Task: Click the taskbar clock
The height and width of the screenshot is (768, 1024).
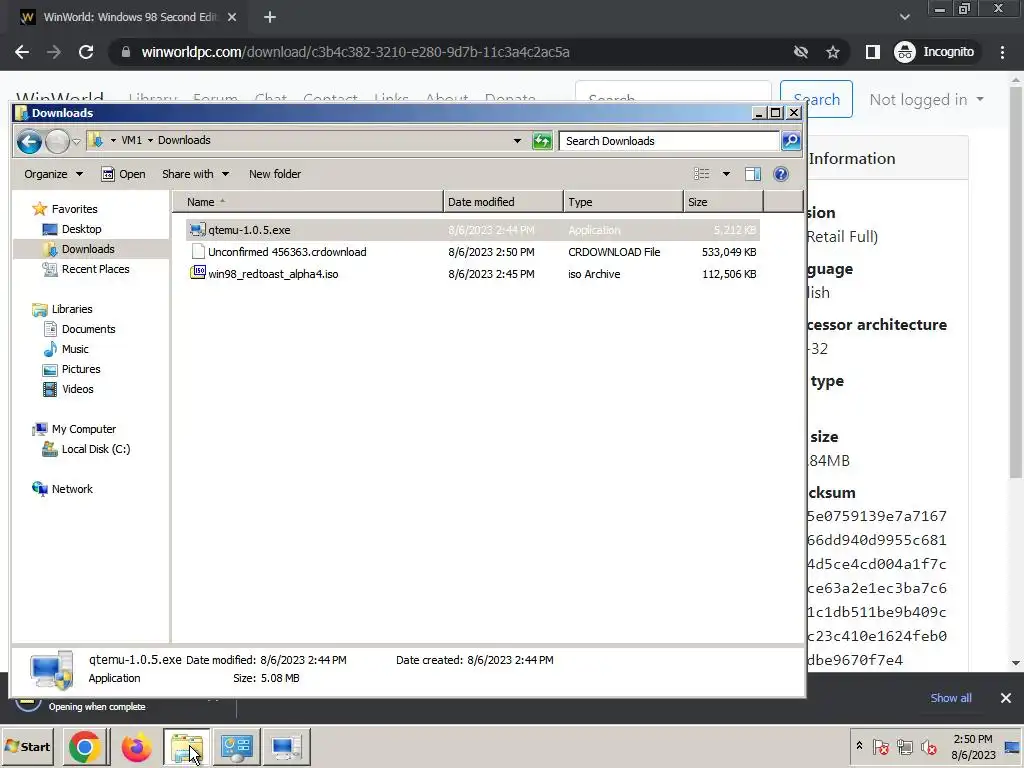Action: [972, 747]
